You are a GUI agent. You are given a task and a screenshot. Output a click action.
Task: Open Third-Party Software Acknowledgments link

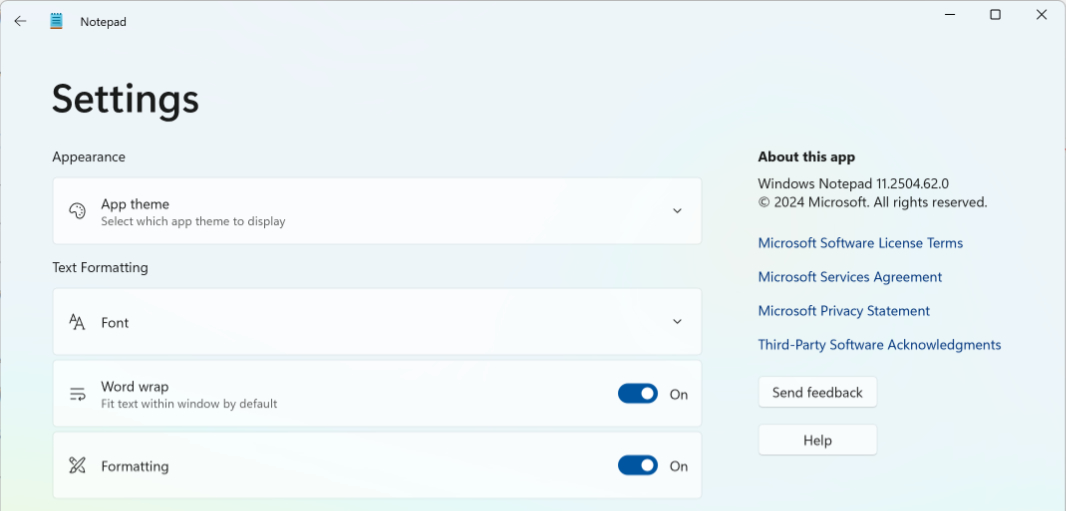tap(879, 345)
